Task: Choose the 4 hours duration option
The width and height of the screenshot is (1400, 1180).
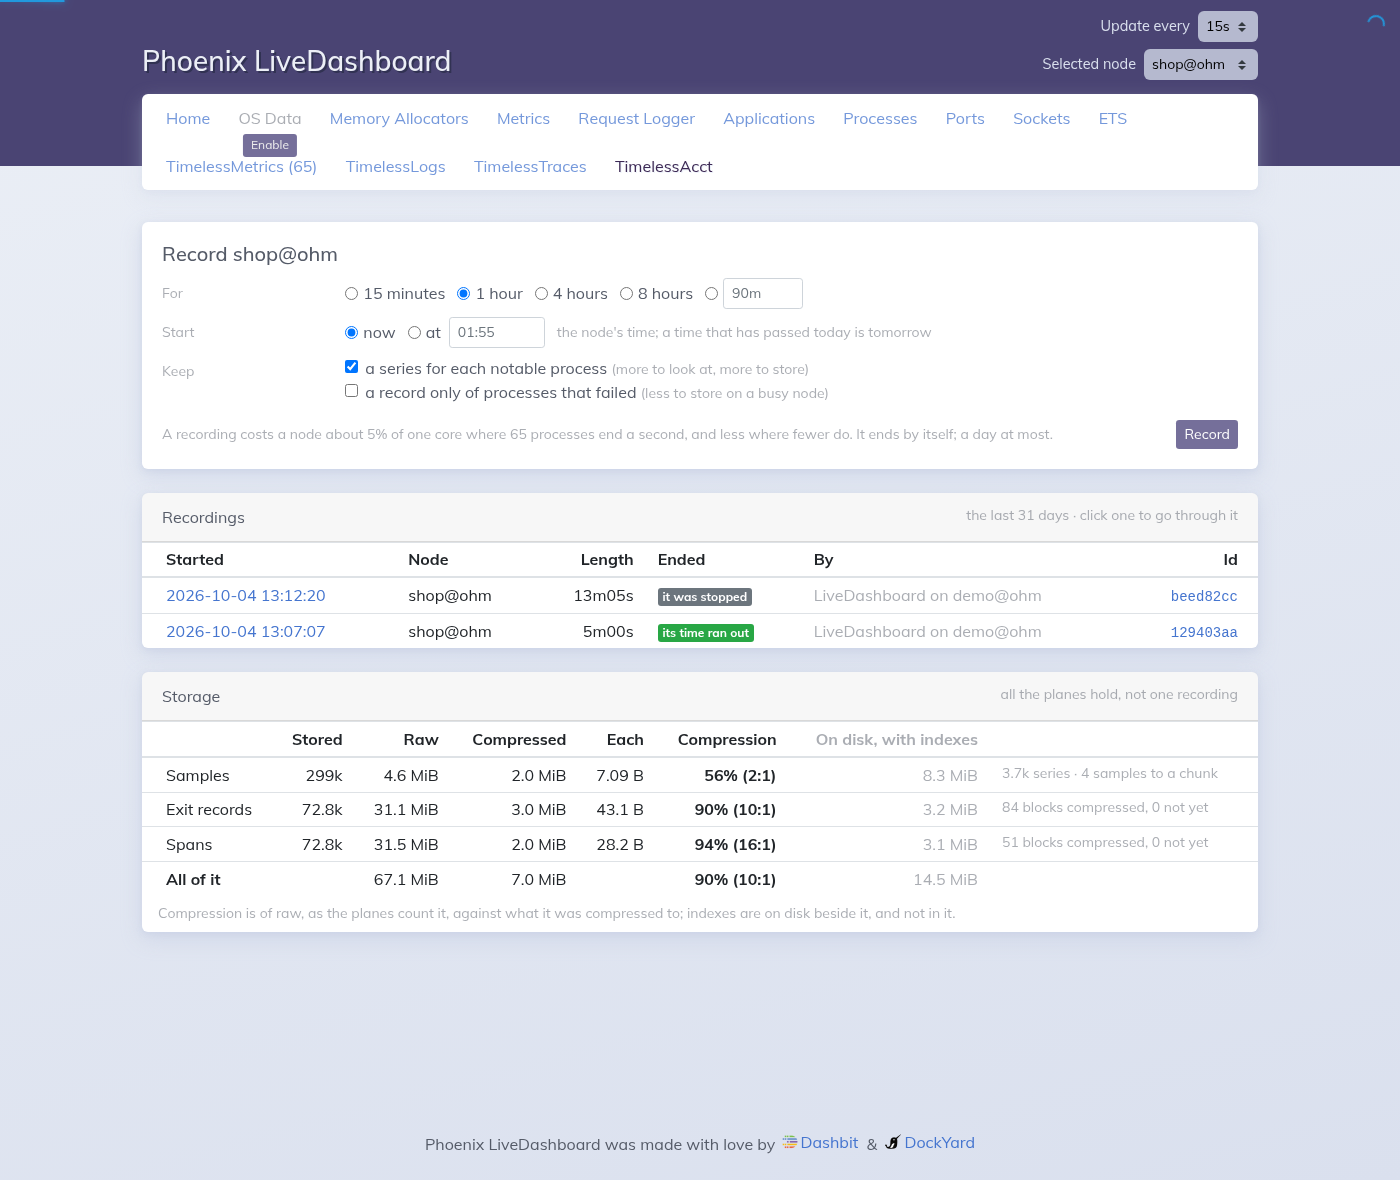Action: tap(541, 294)
